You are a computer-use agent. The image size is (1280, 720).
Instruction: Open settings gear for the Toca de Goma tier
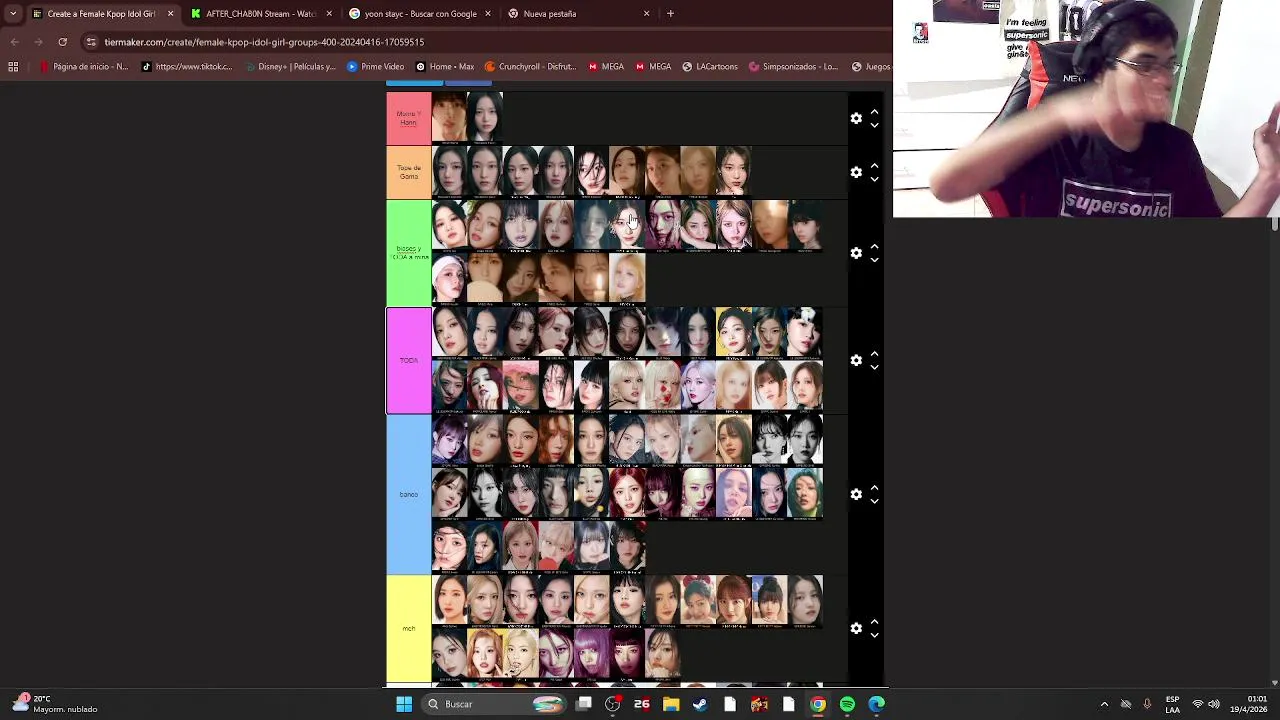pyautogui.click(x=856, y=172)
